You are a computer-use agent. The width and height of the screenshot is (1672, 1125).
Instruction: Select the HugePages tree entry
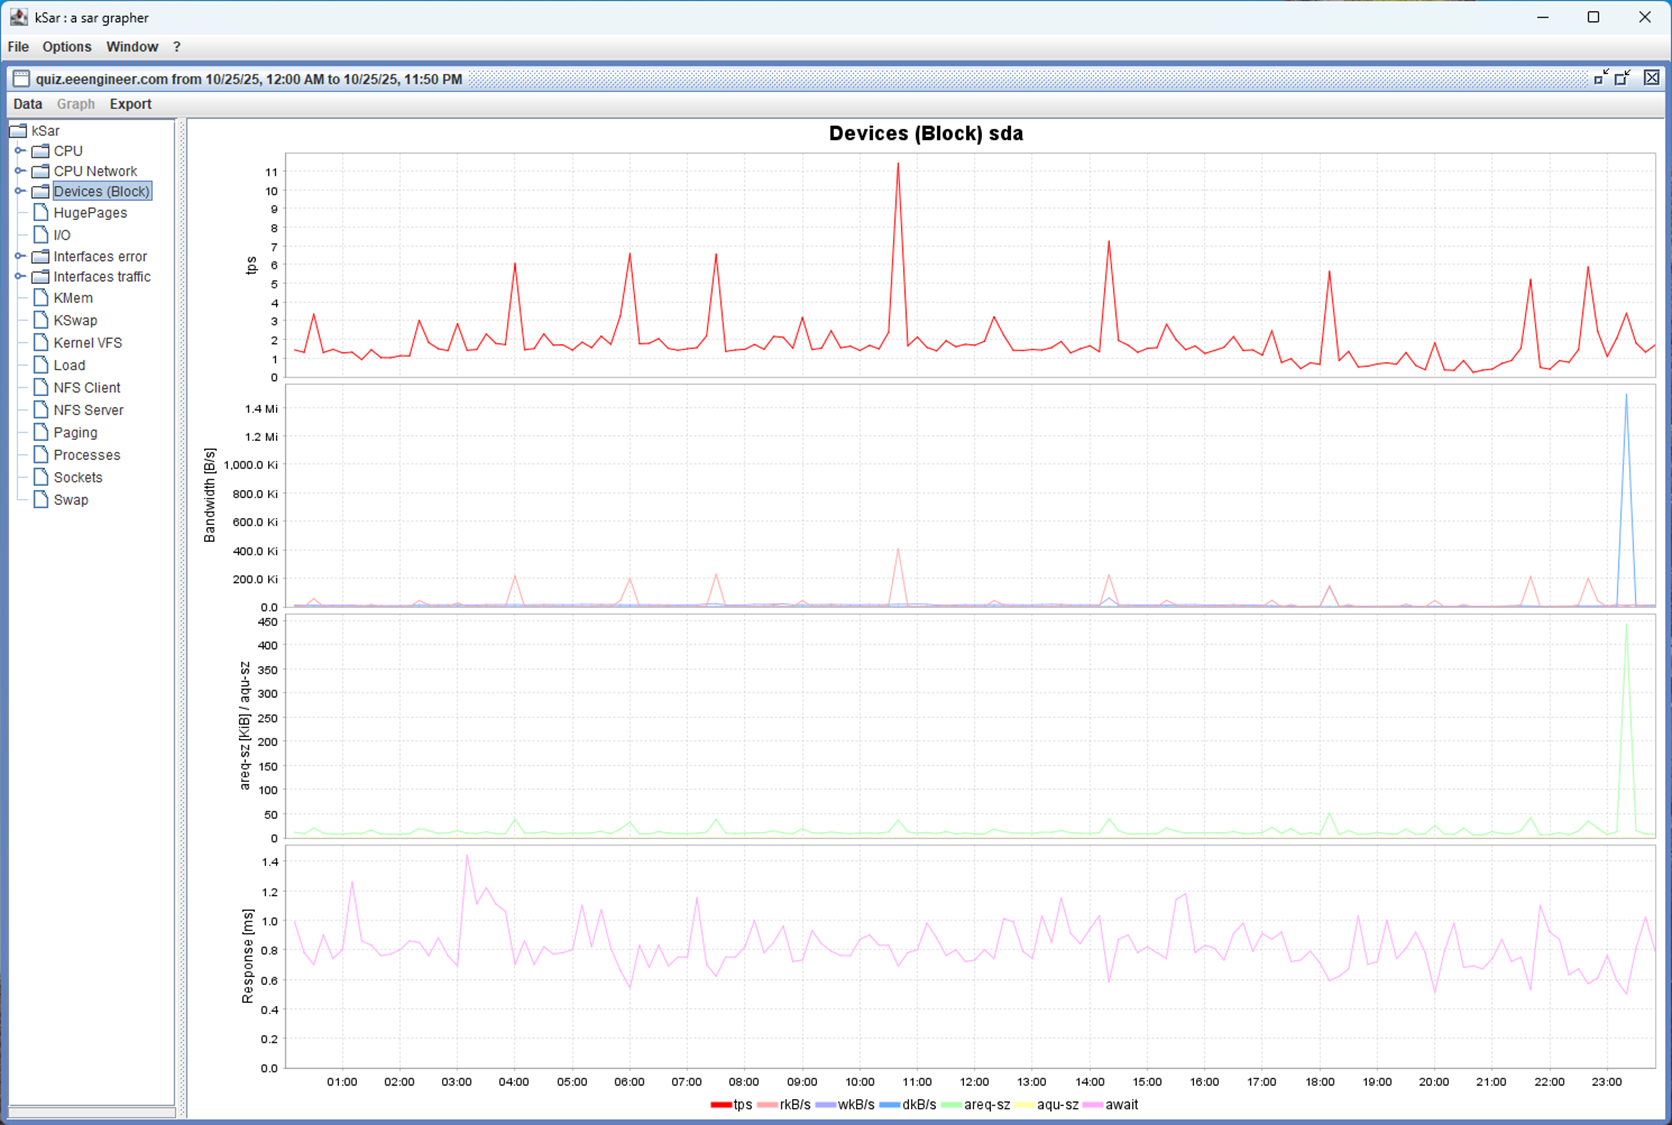tap(90, 212)
